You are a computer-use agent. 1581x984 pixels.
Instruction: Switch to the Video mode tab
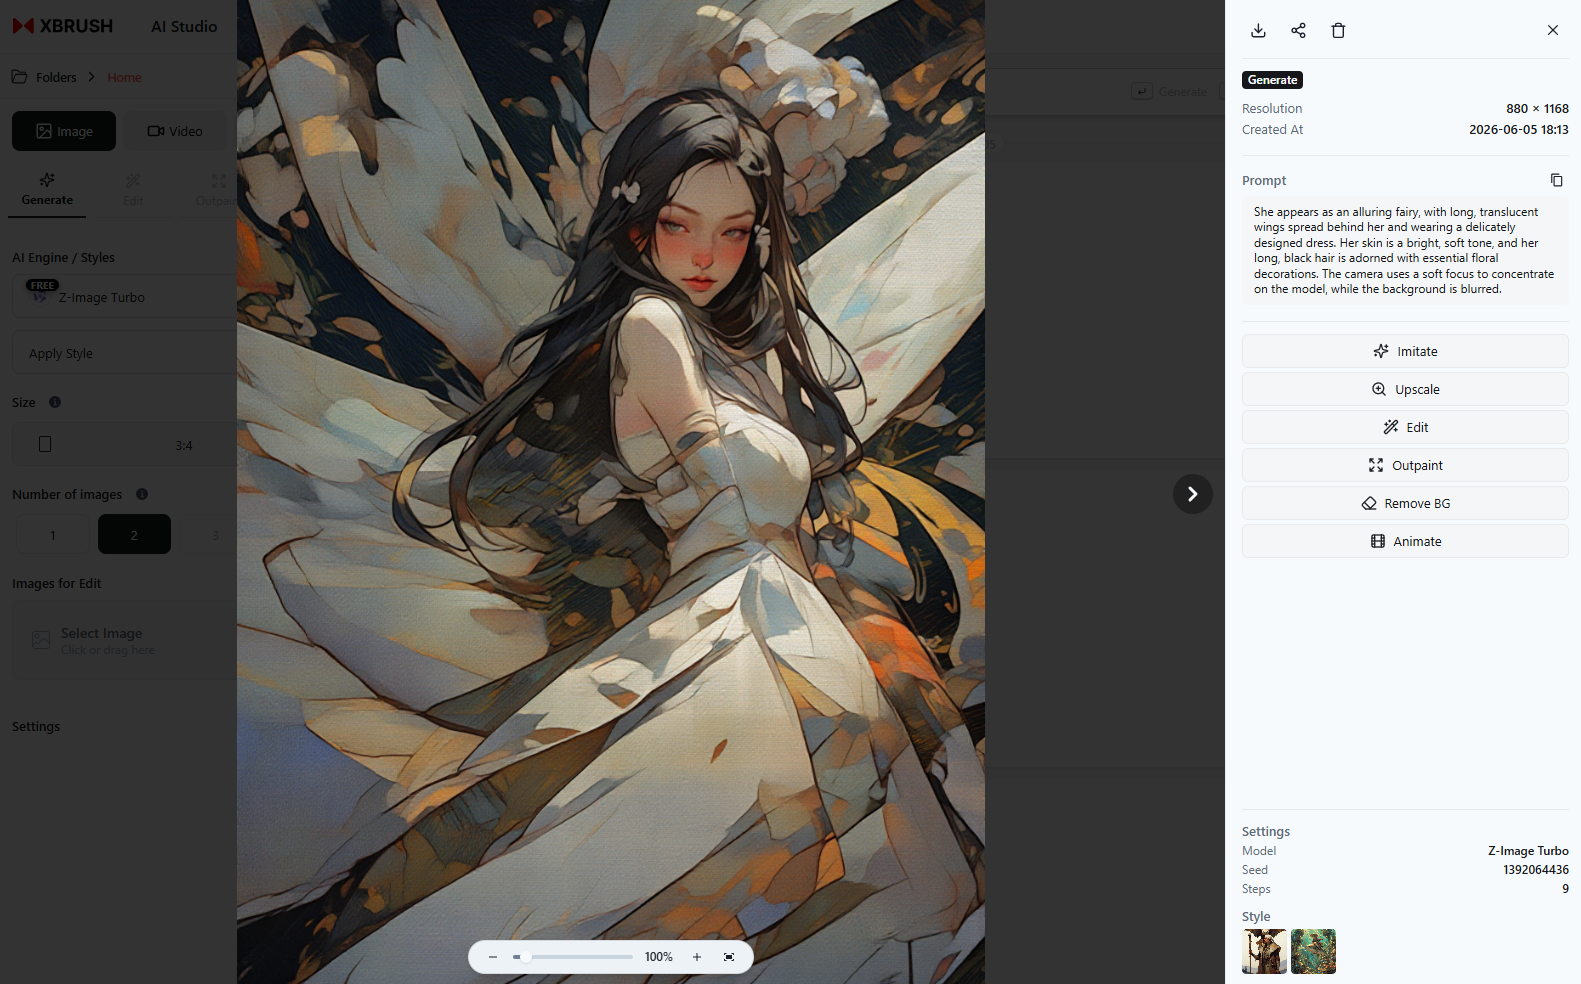pos(175,131)
